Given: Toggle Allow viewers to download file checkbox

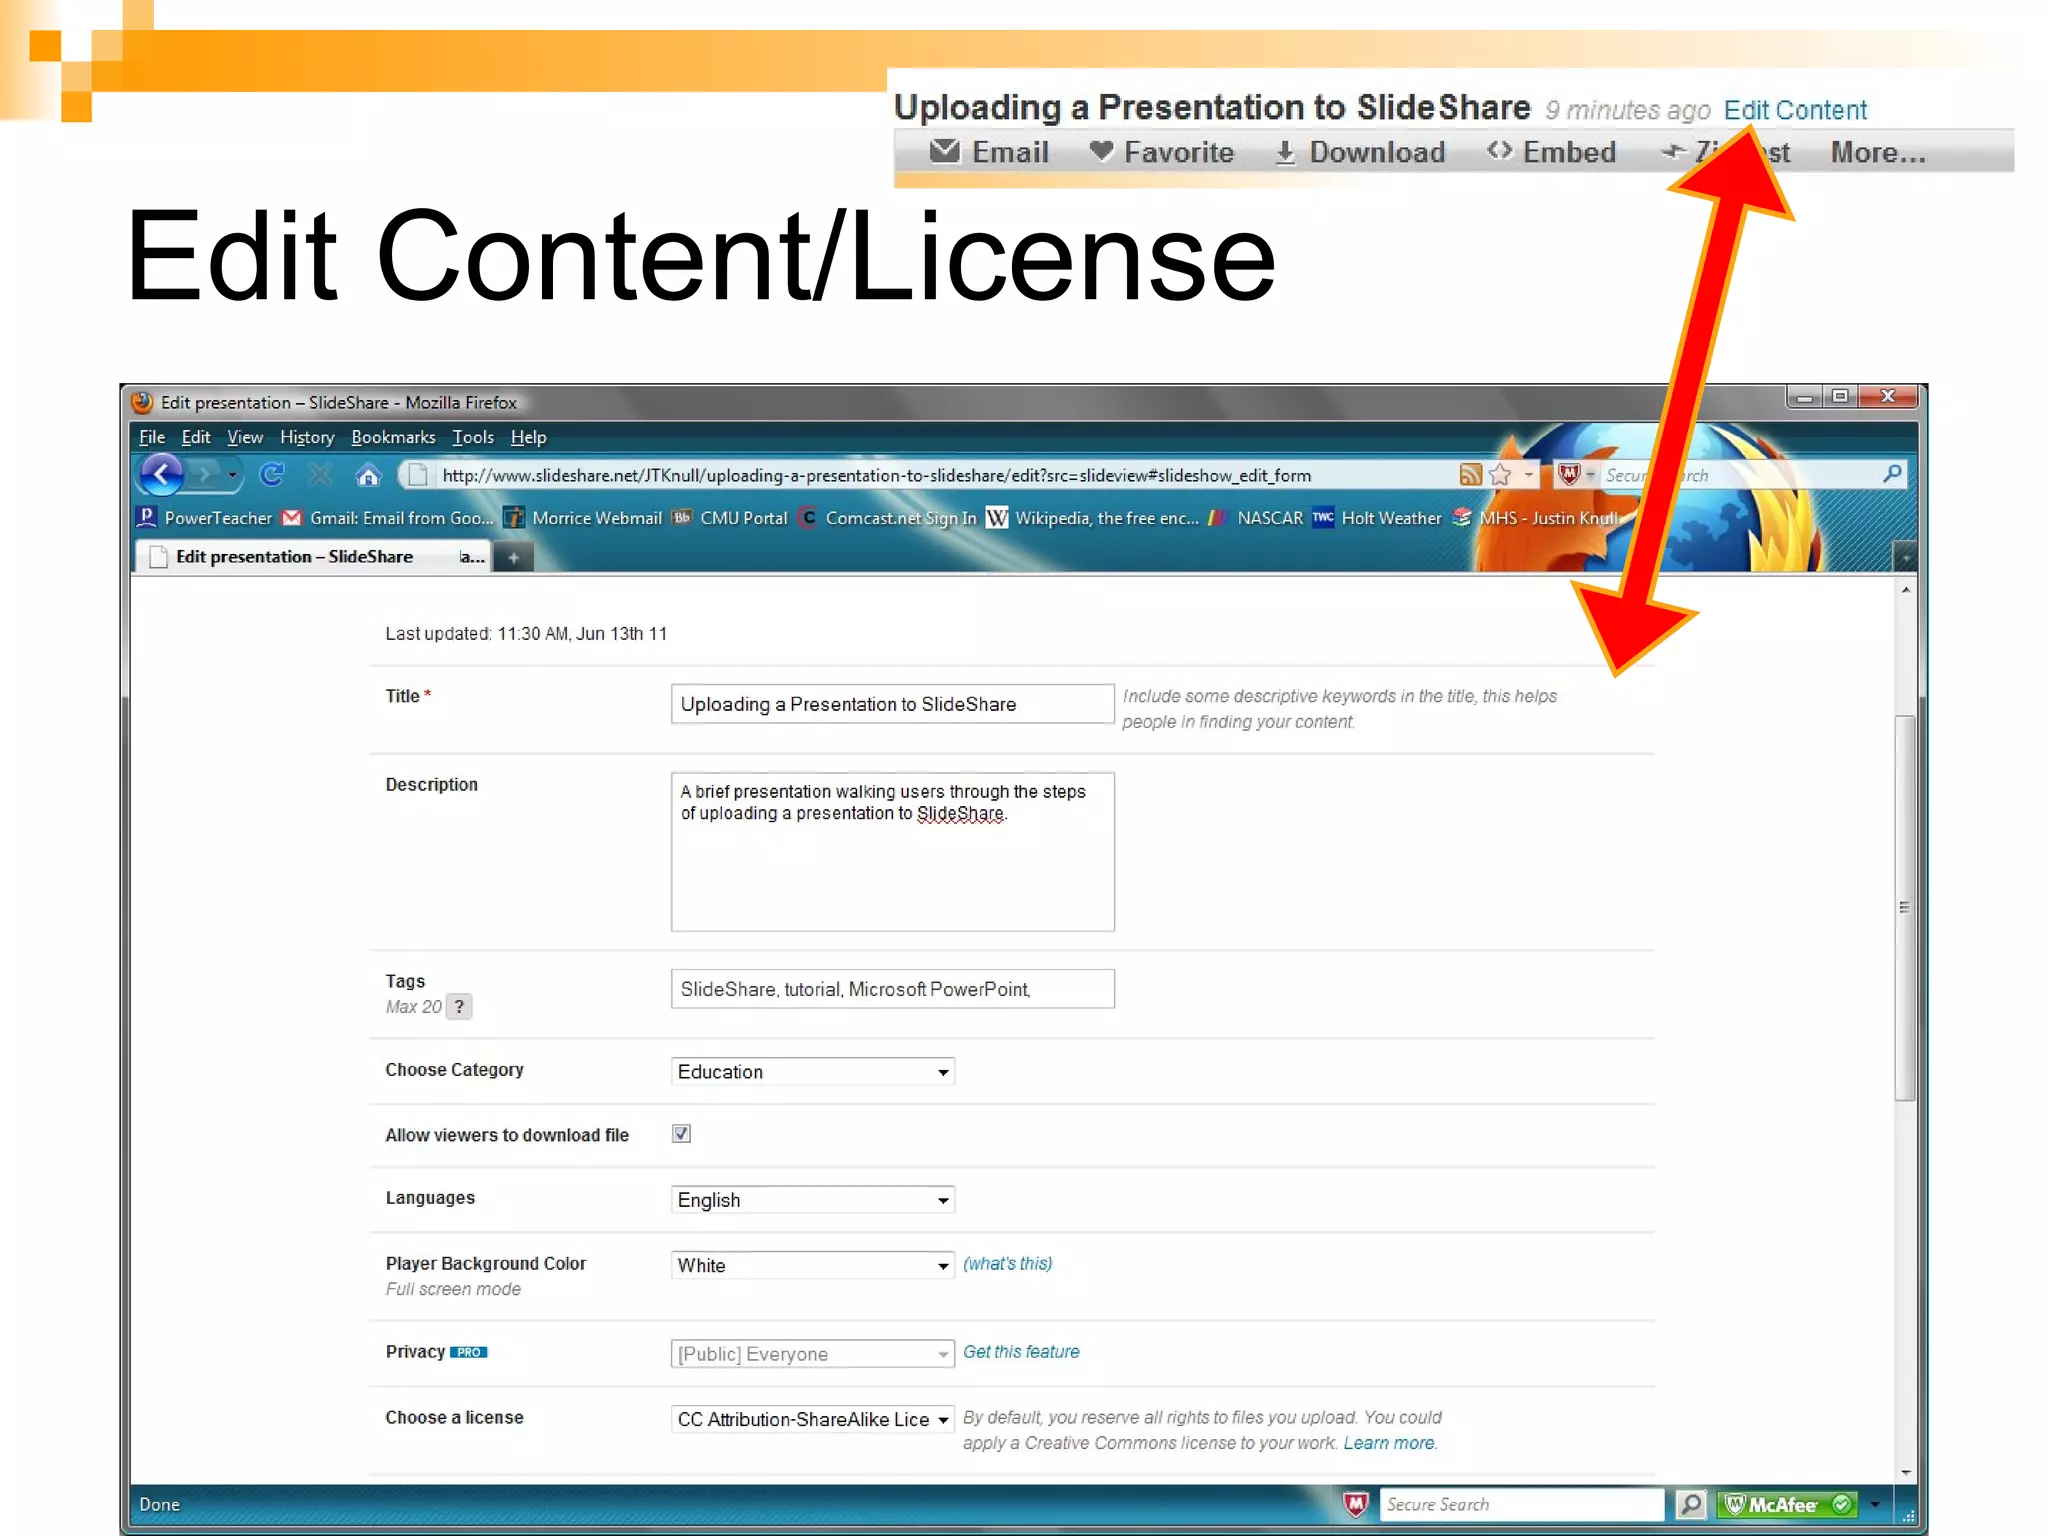Looking at the screenshot, I should point(681,1133).
